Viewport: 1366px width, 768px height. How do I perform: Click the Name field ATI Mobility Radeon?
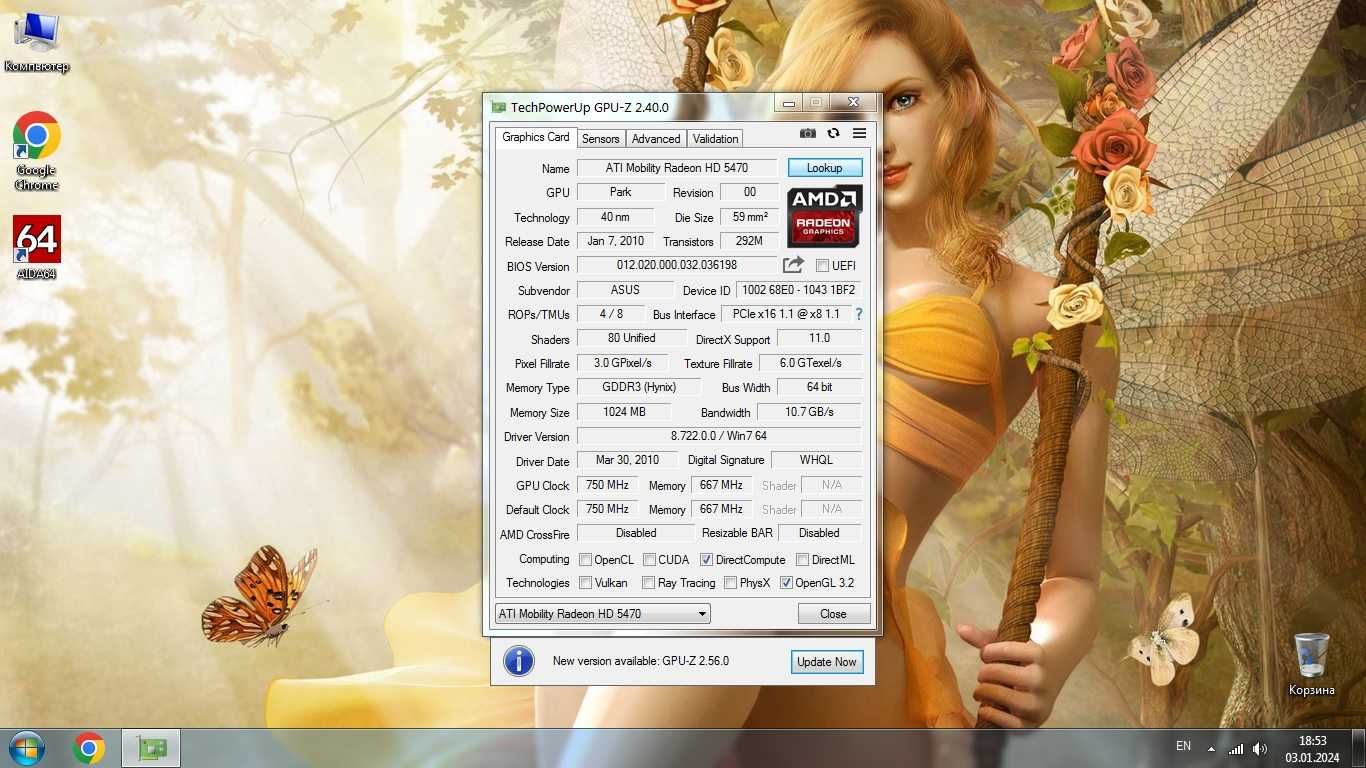677,168
